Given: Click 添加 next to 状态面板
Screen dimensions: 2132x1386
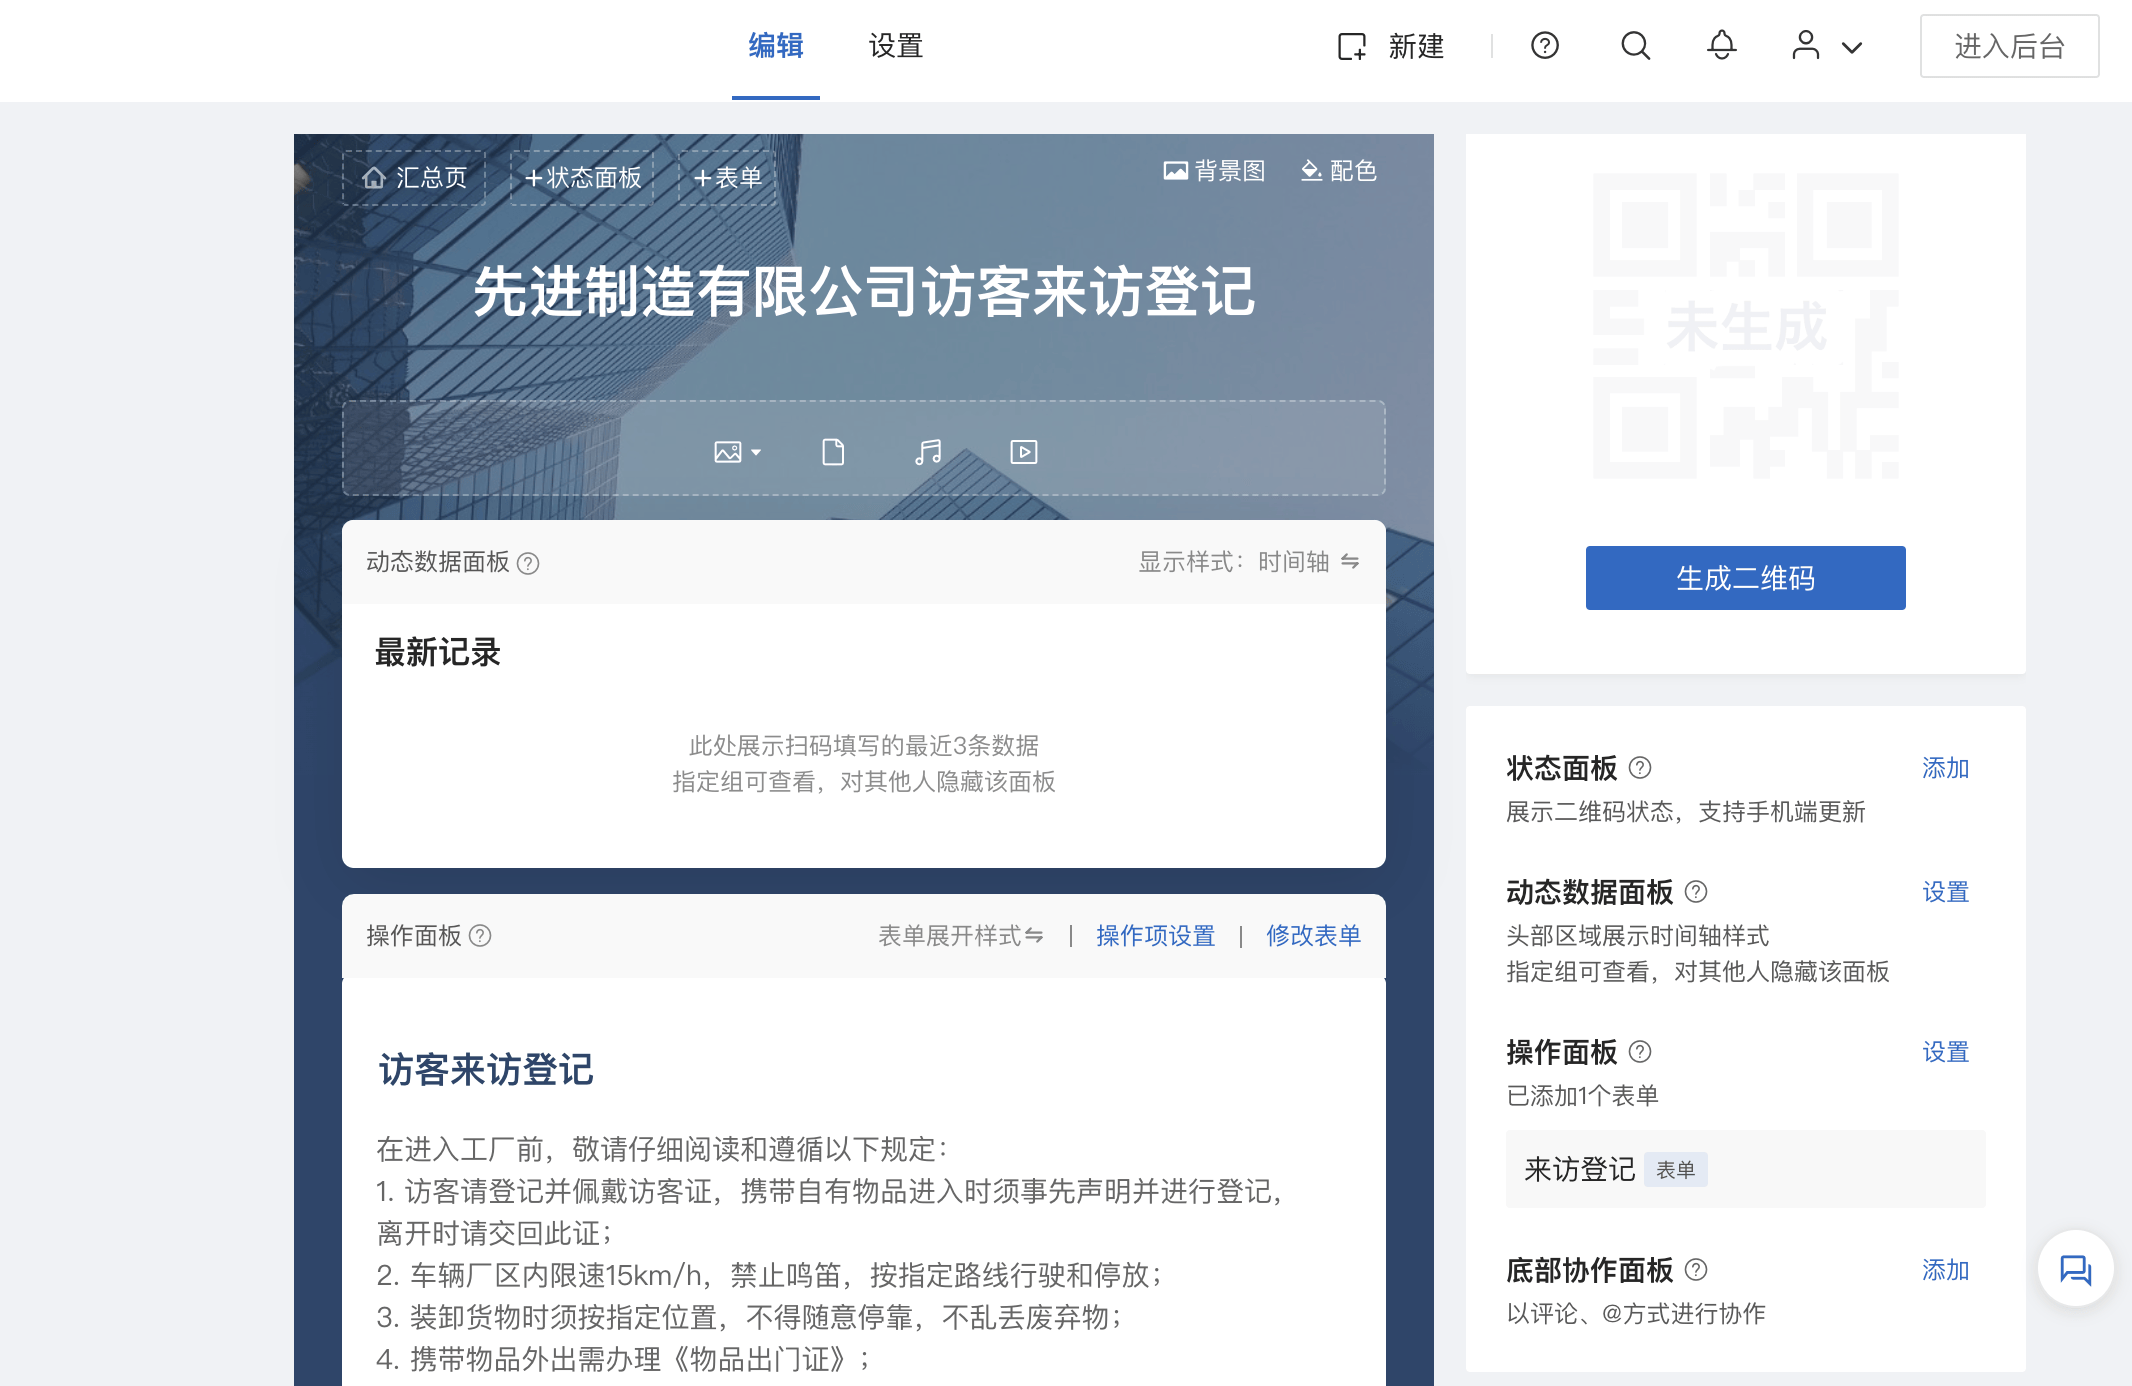Looking at the screenshot, I should [x=1945, y=768].
